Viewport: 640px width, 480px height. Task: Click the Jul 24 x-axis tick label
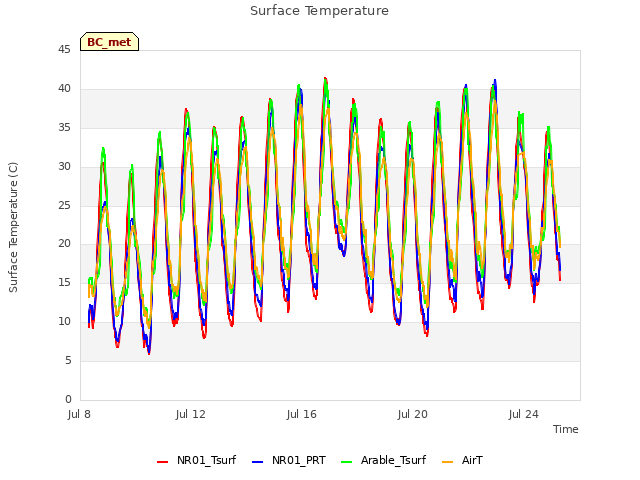[x=524, y=414]
